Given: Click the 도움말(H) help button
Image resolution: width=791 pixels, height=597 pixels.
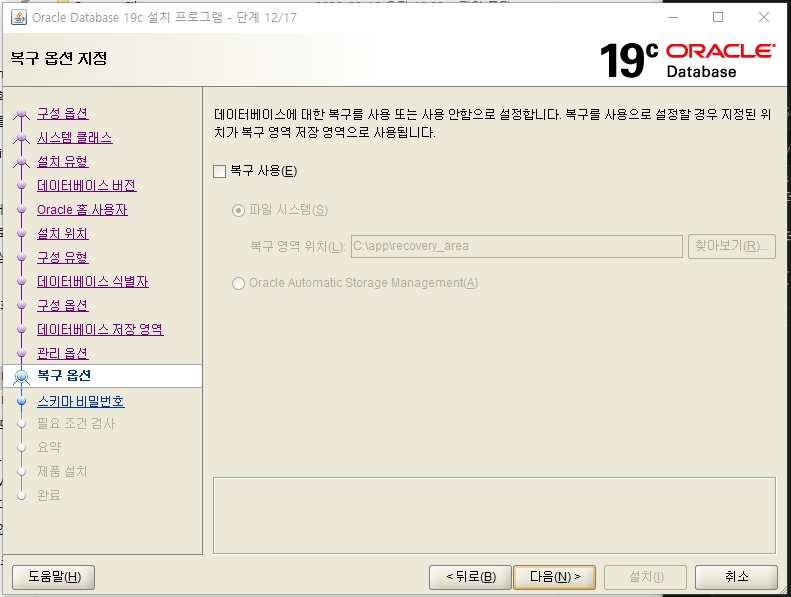Looking at the screenshot, I should pyautogui.click(x=53, y=577).
